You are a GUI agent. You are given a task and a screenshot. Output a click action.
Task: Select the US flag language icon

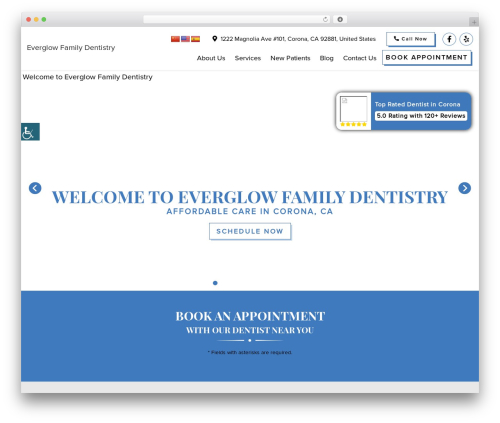click(x=185, y=39)
